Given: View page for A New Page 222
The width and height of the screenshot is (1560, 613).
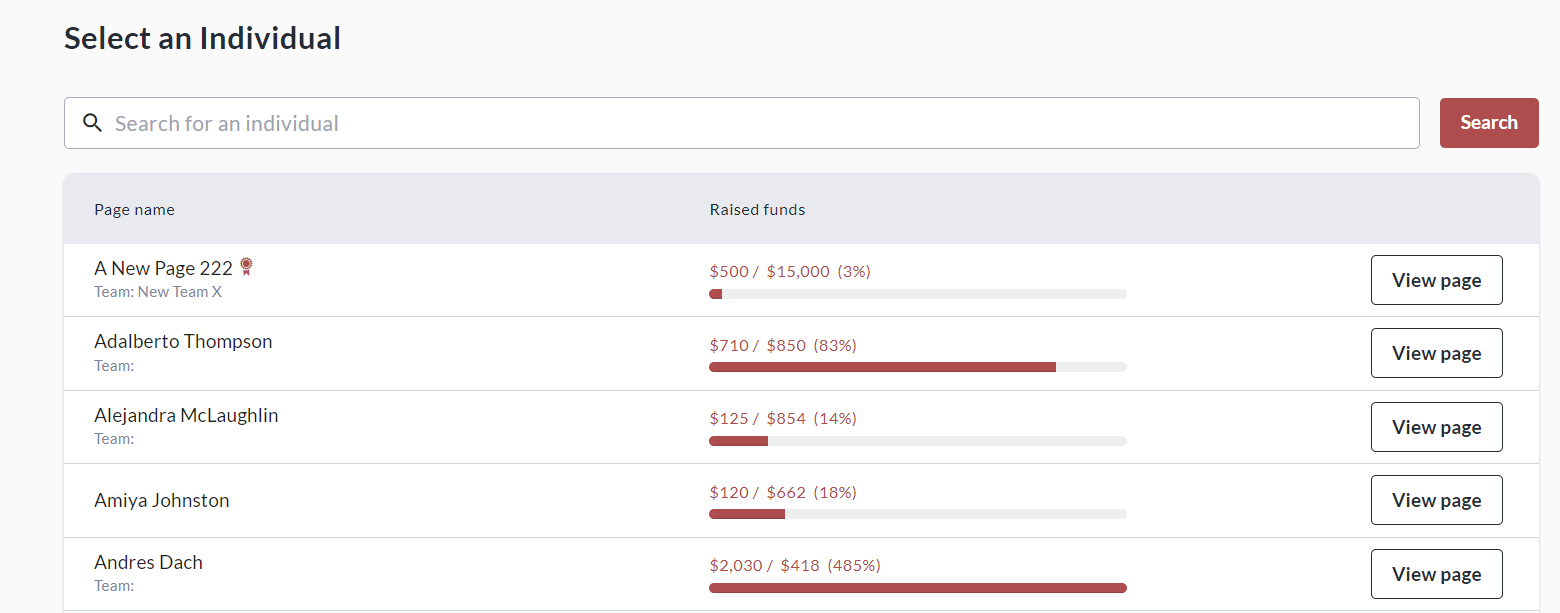Looking at the screenshot, I should 1436,280.
